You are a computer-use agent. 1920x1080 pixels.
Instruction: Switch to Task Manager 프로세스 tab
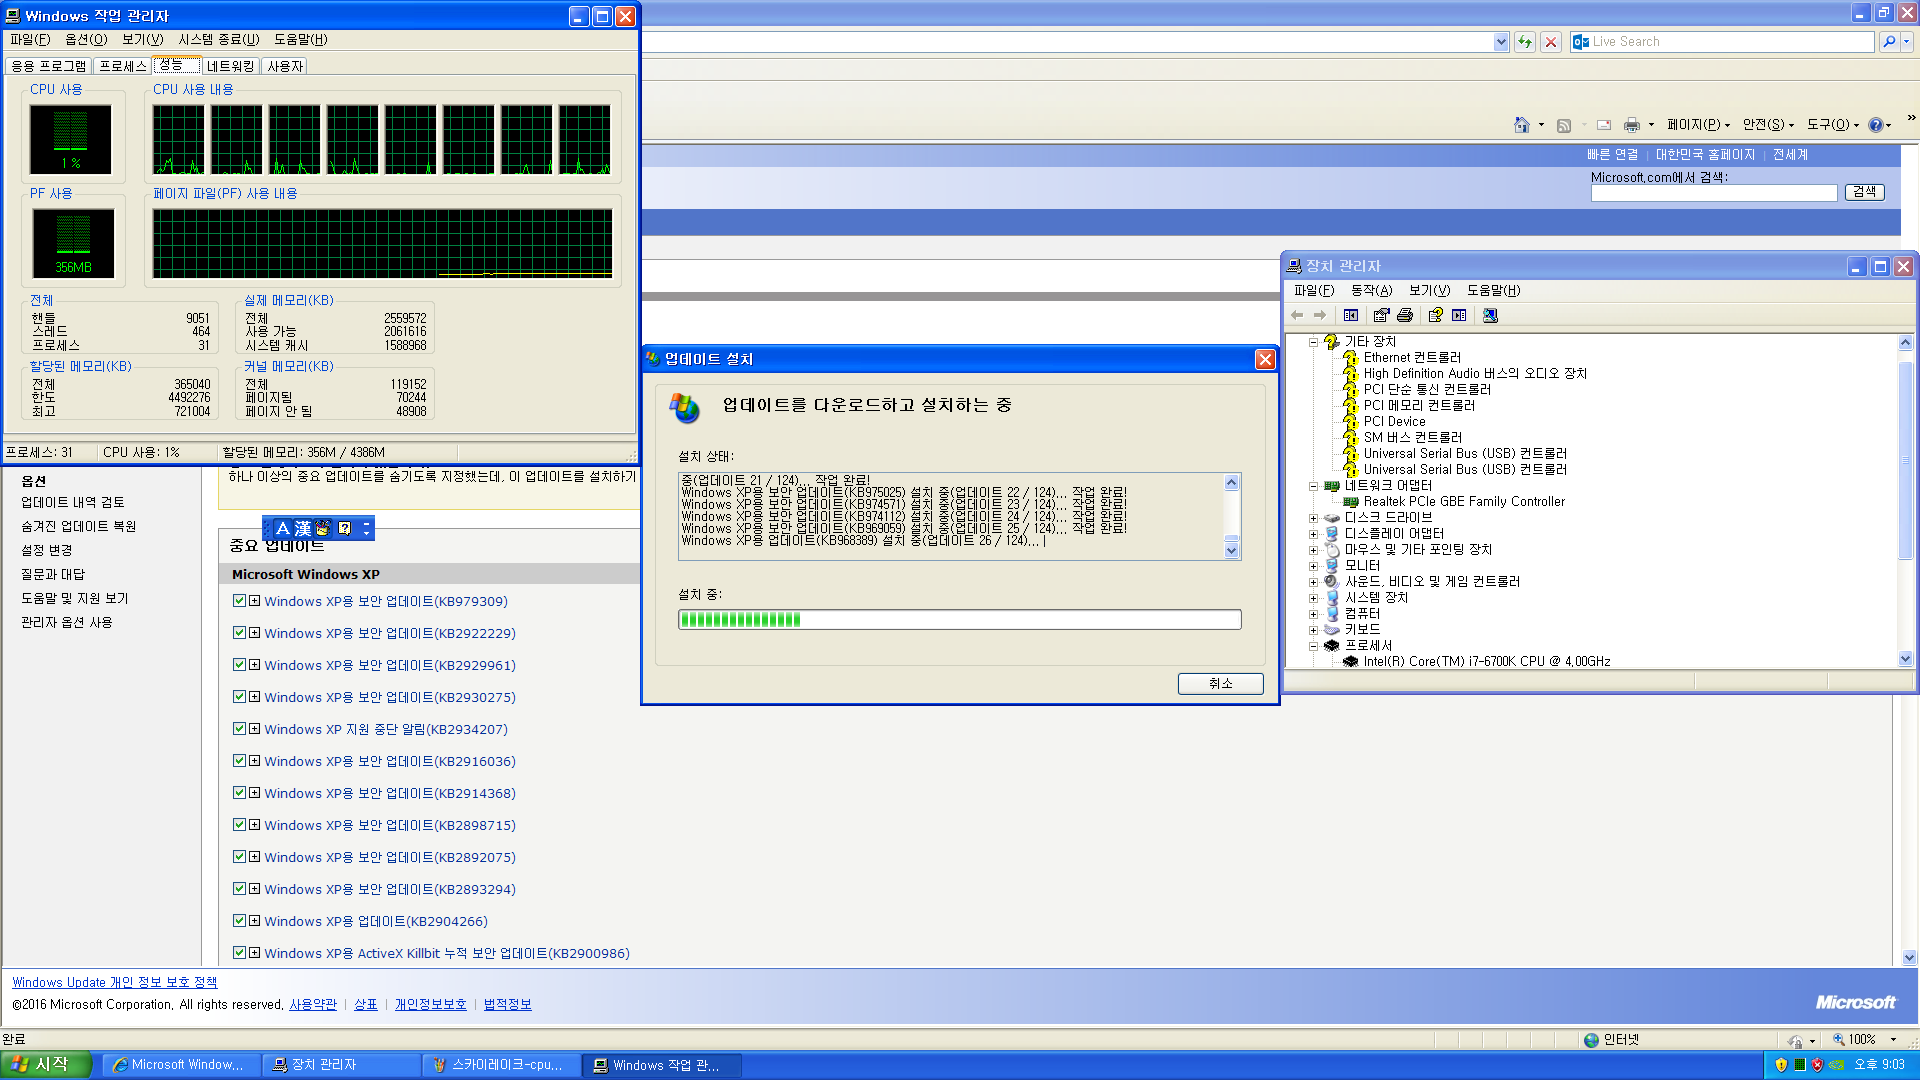pyautogui.click(x=123, y=66)
